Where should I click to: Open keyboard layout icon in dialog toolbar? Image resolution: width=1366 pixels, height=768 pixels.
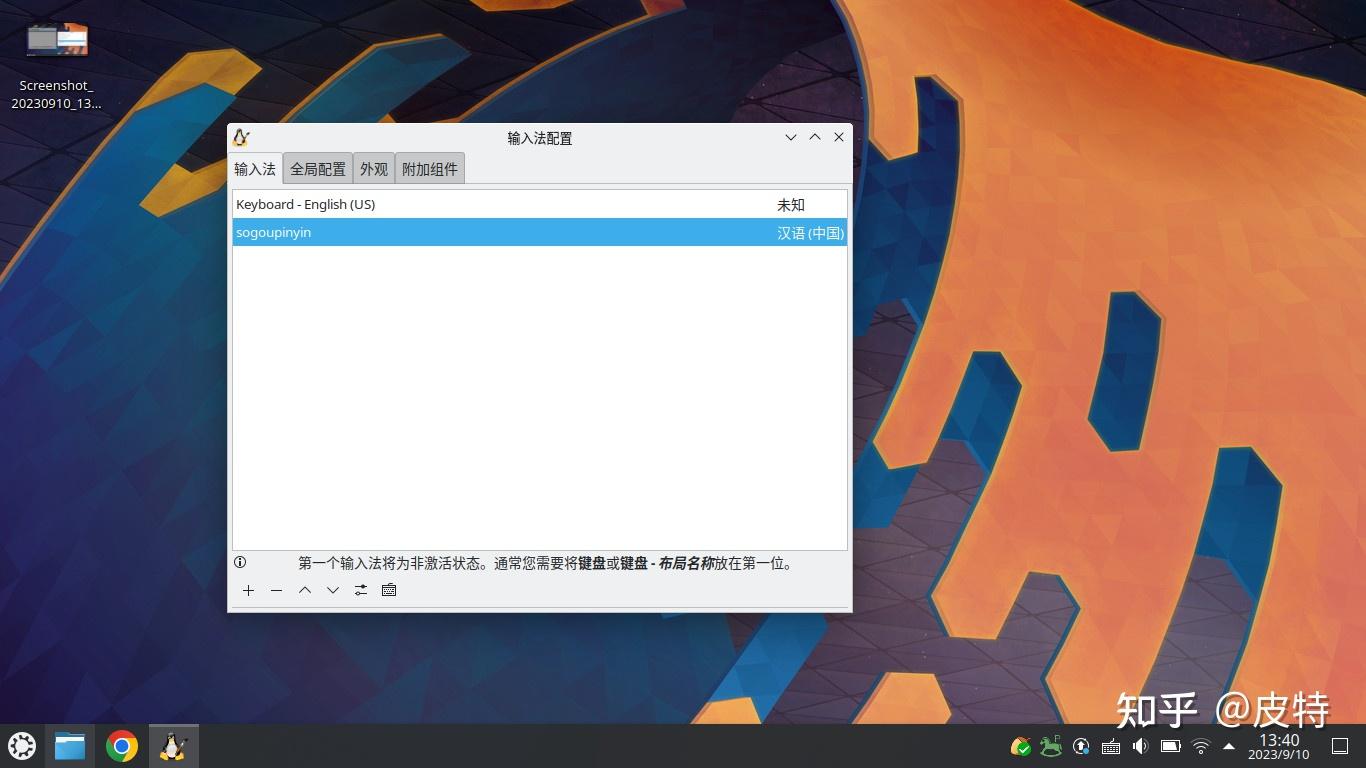389,590
